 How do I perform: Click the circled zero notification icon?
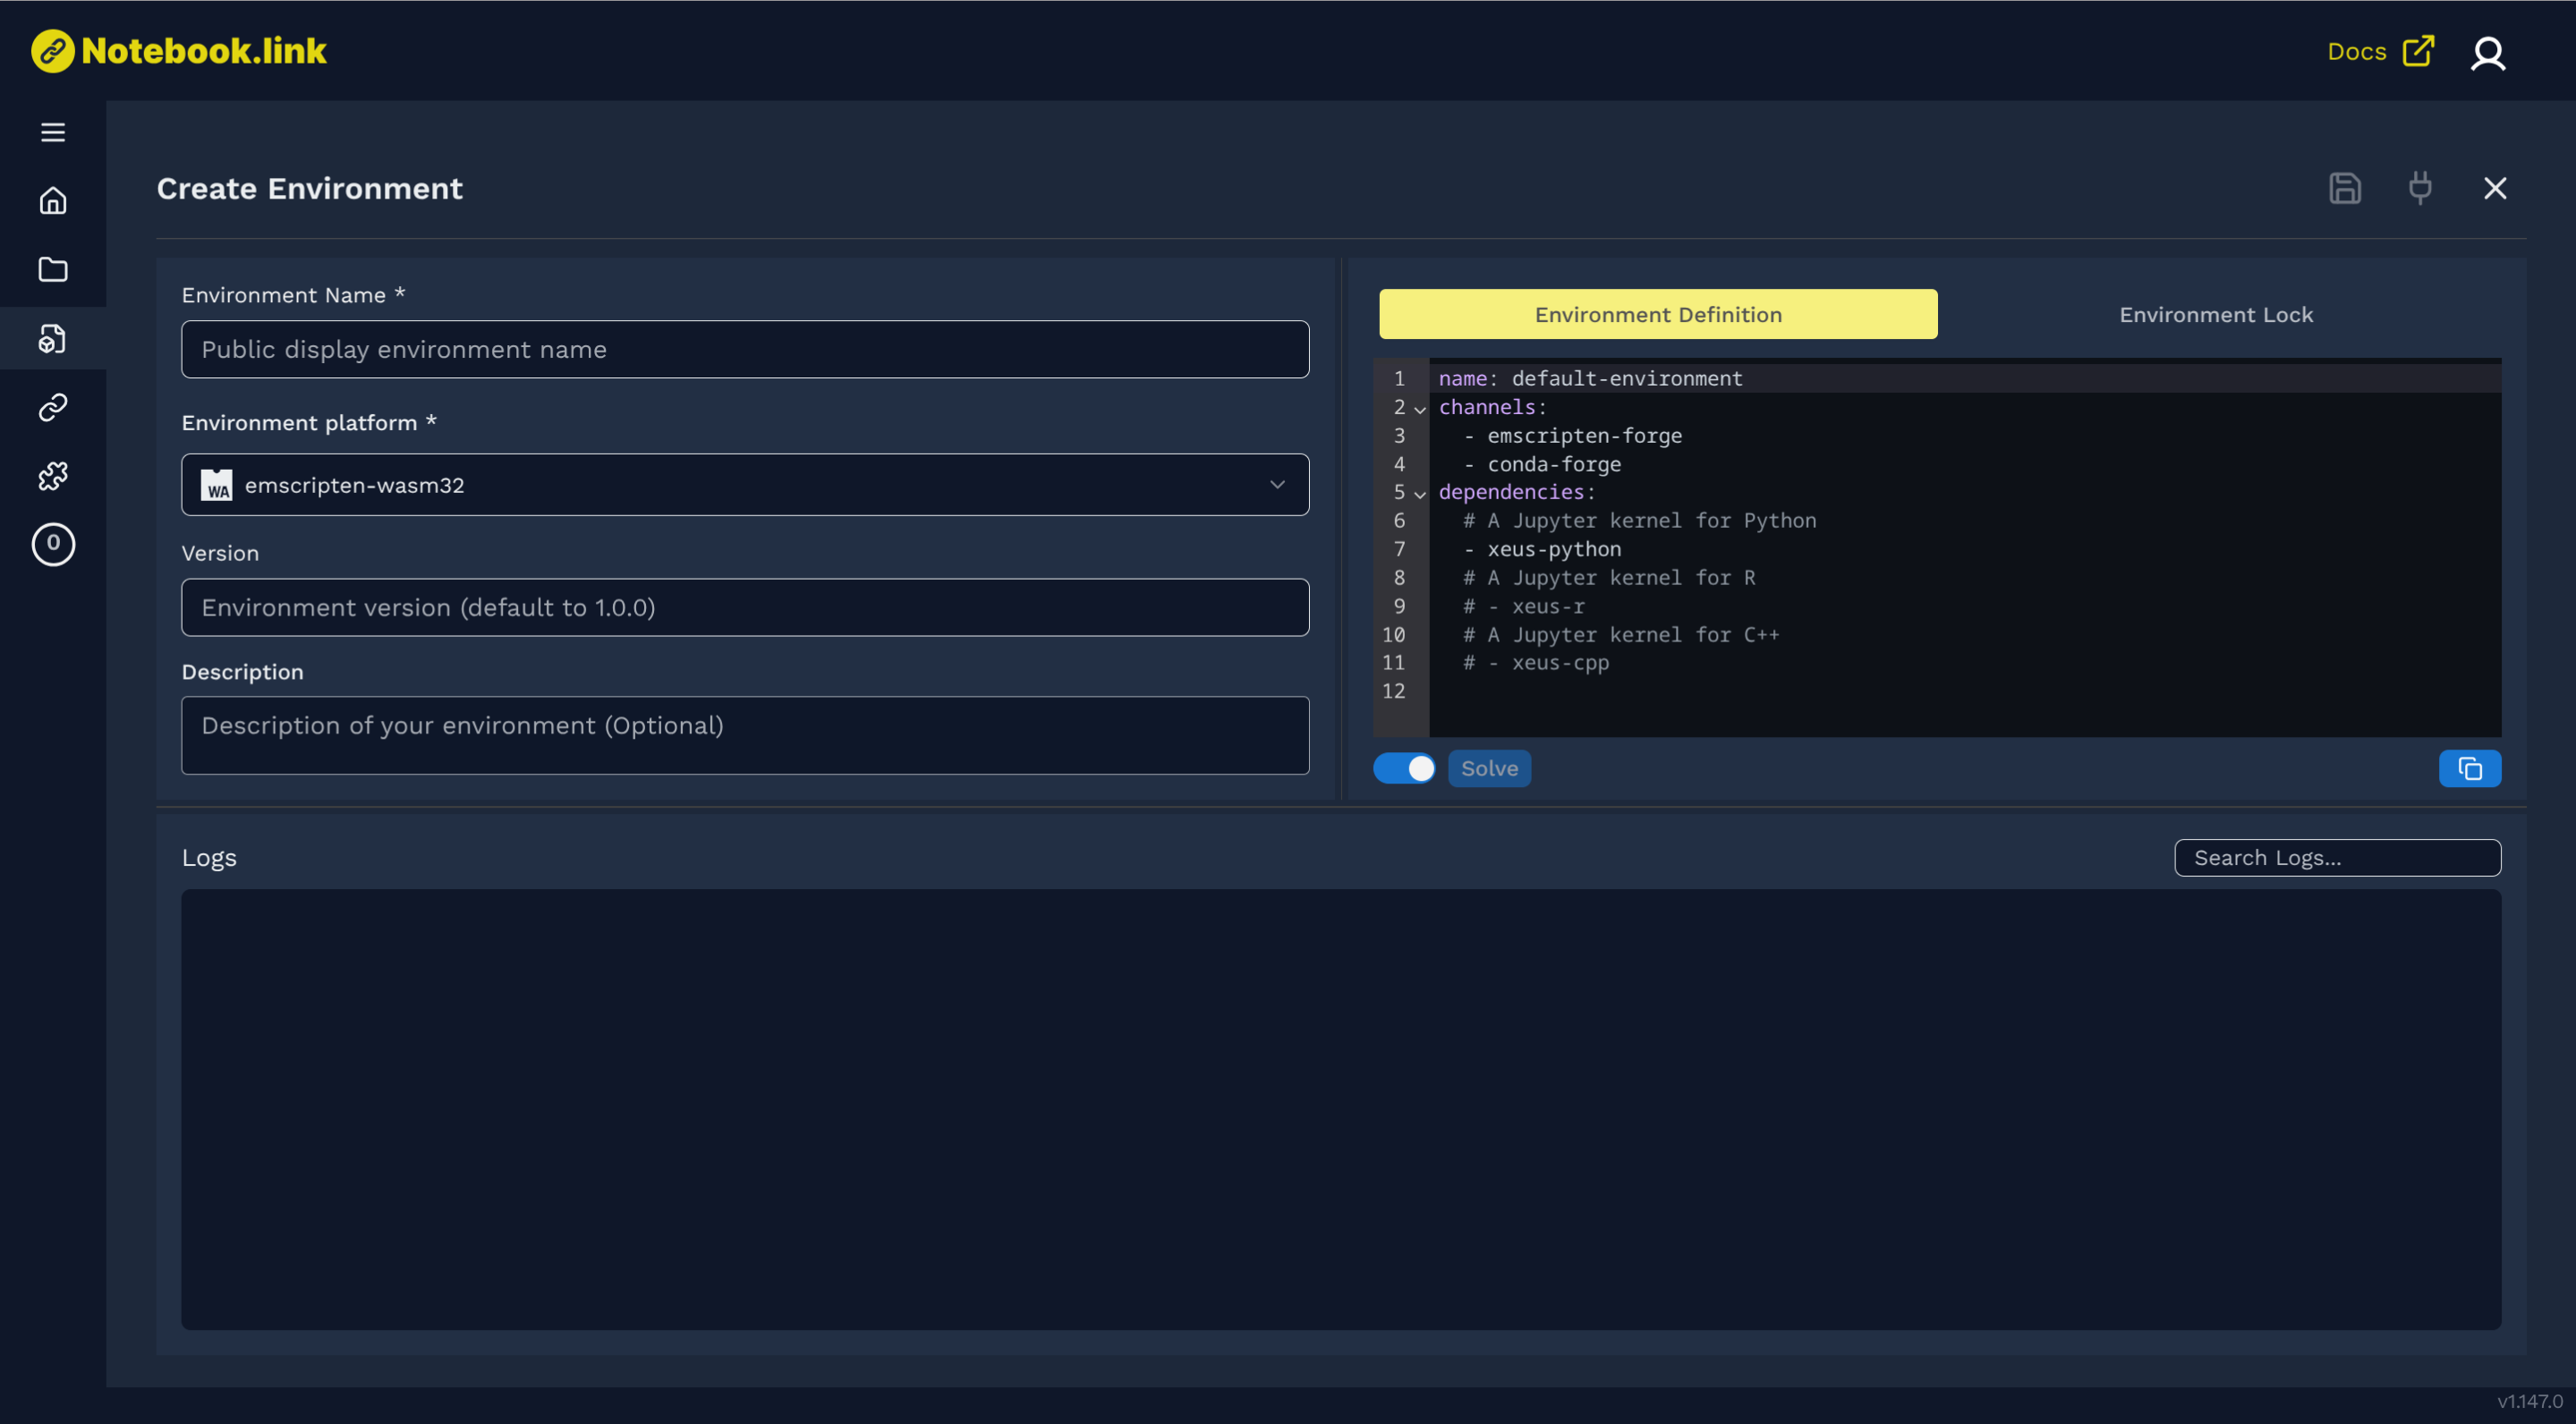point(52,544)
